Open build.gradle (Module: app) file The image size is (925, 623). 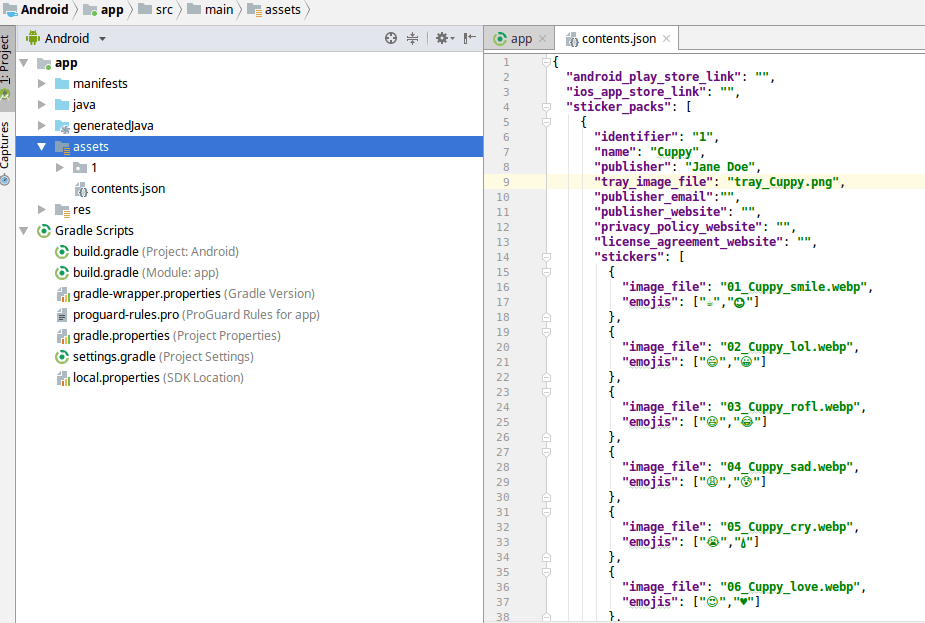click(137, 273)
